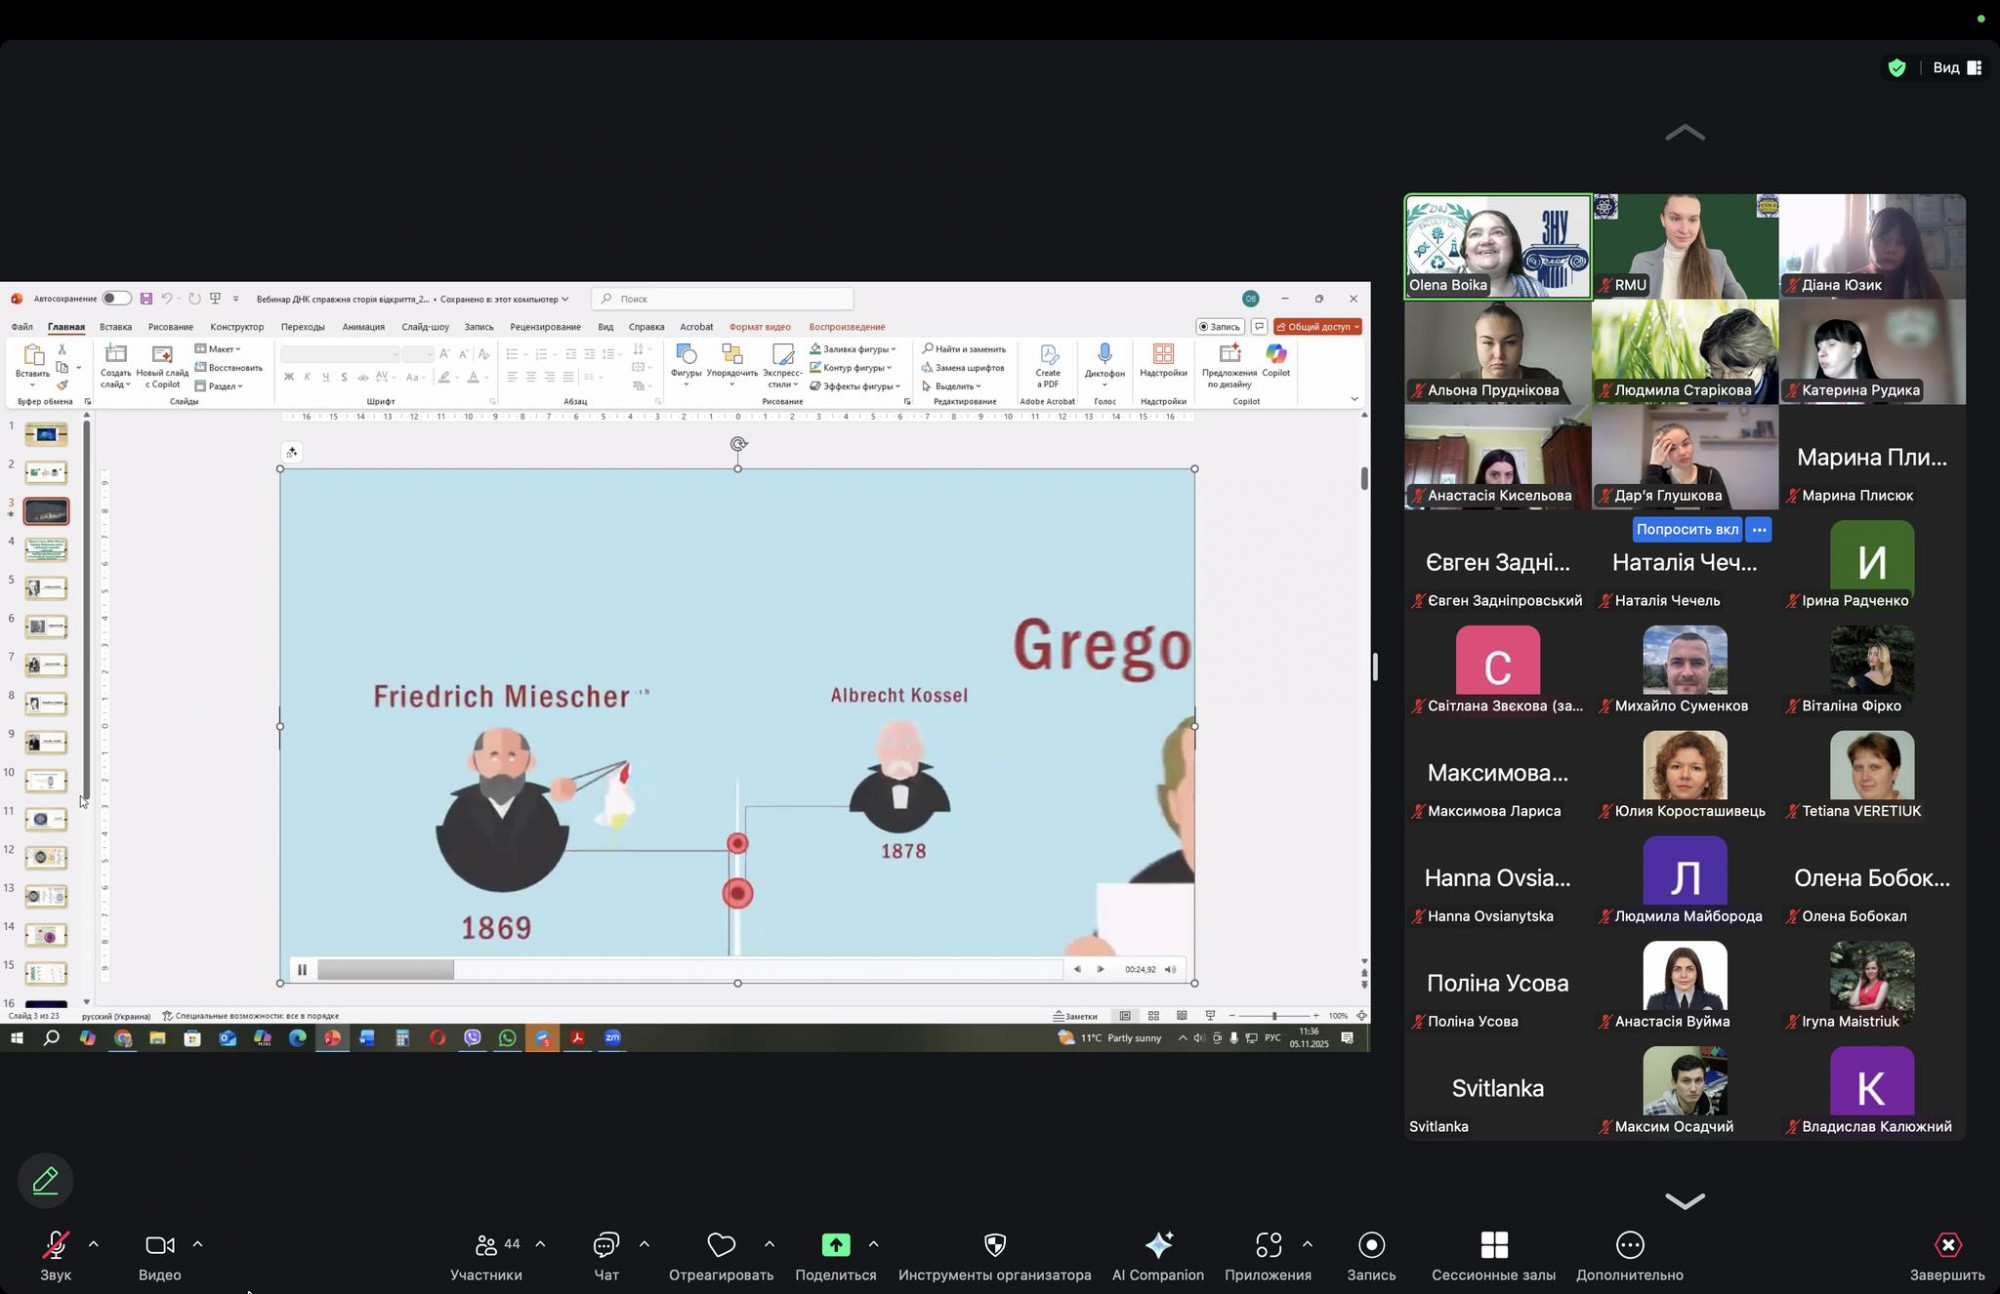Expand participants options arrow beside Участники
This screenshot has width=2000, height=1294.
[x=541, y=1244]
